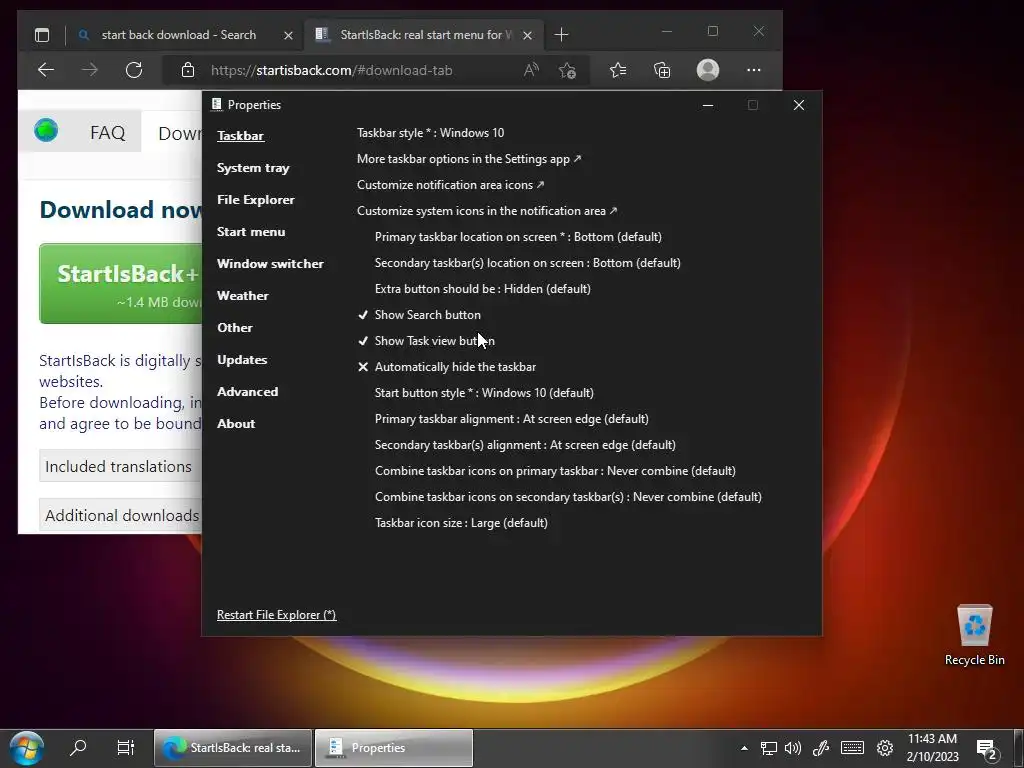This screenshot has height=768, width=1024.
Task: Open Edge Settings and more menu
Action: (x=754, y=70)
